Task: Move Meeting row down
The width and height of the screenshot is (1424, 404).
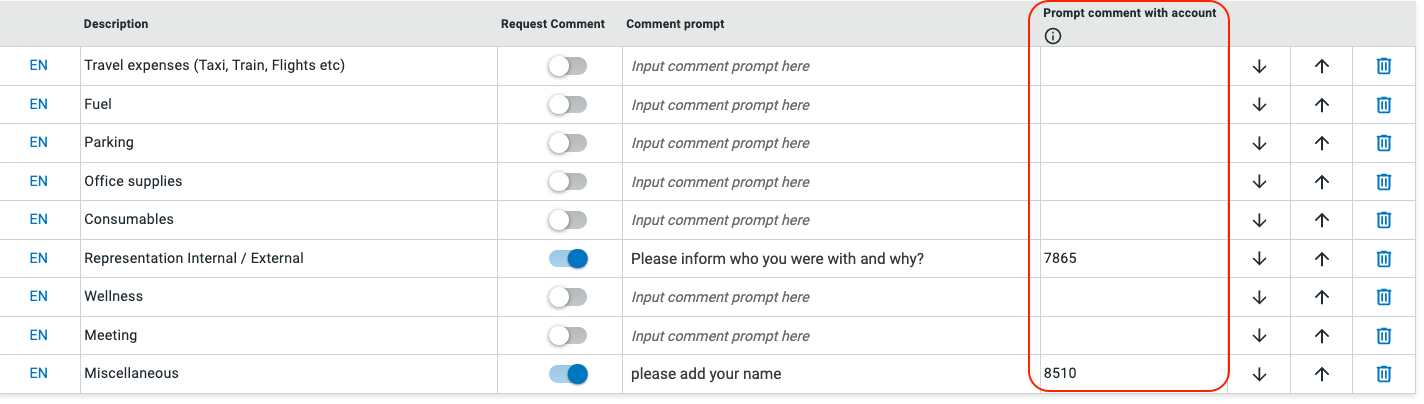Action: [1260, 335]
